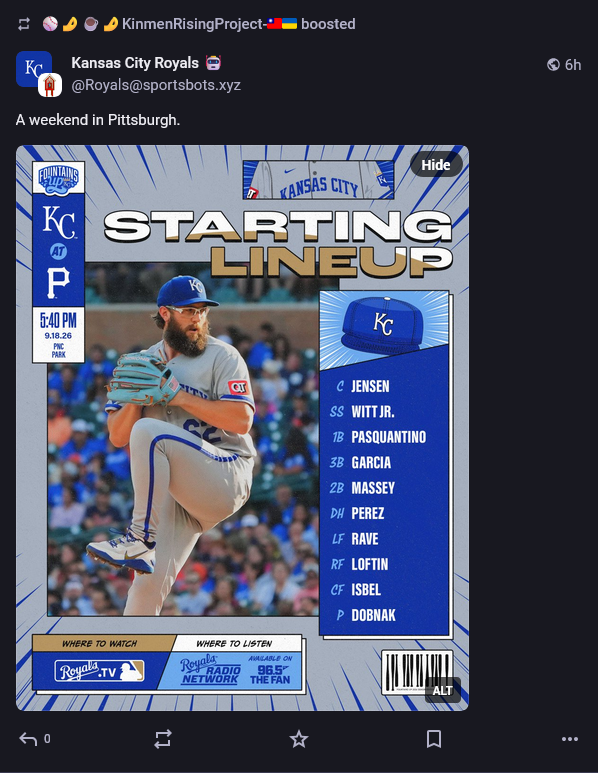The image size is (598, 773).
Task: Click the globe public visibility icon
Action: click(x=554, y=65)
